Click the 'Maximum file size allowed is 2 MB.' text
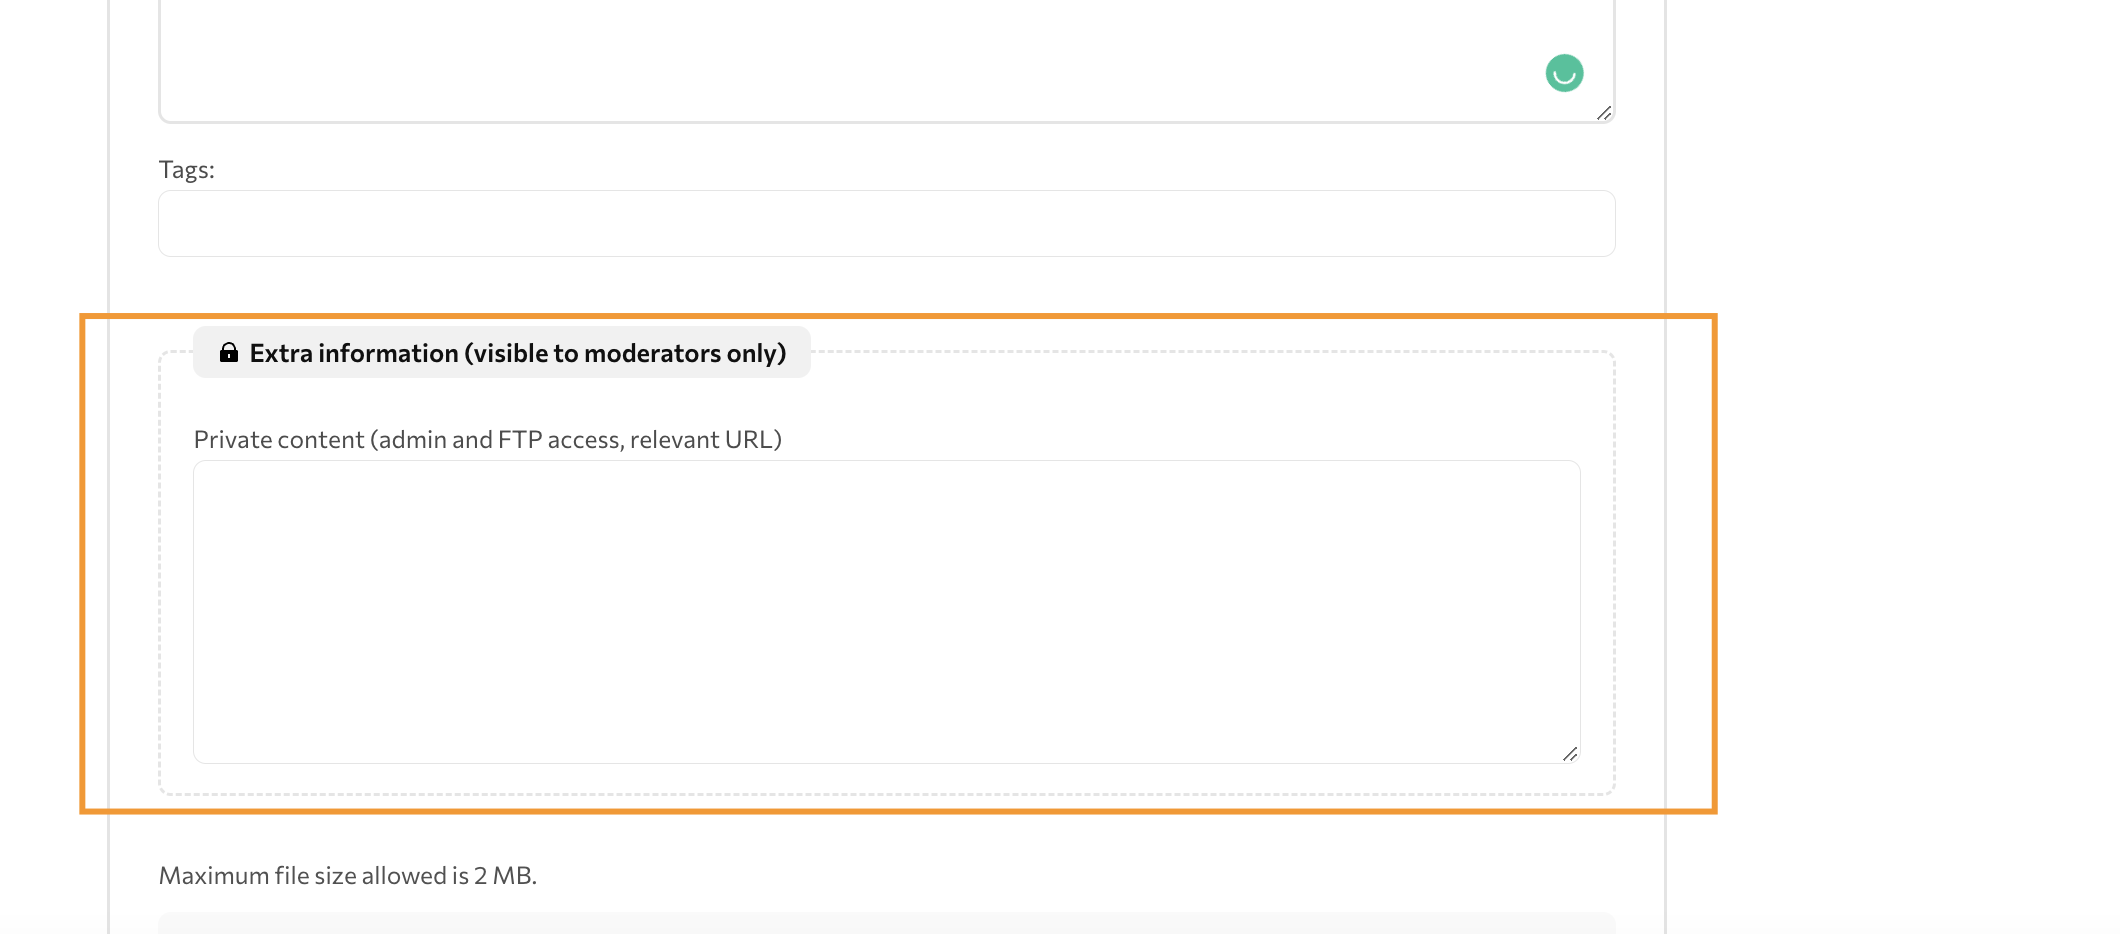 point(348,876)
